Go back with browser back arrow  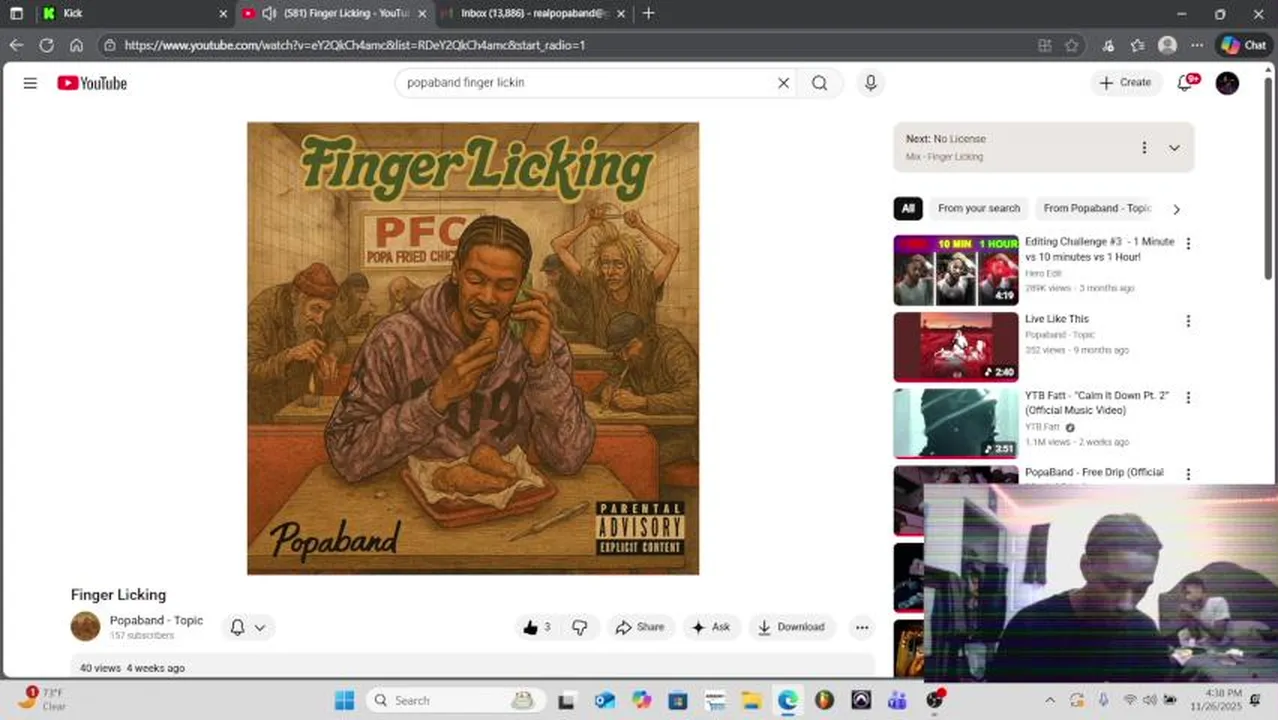16,45
